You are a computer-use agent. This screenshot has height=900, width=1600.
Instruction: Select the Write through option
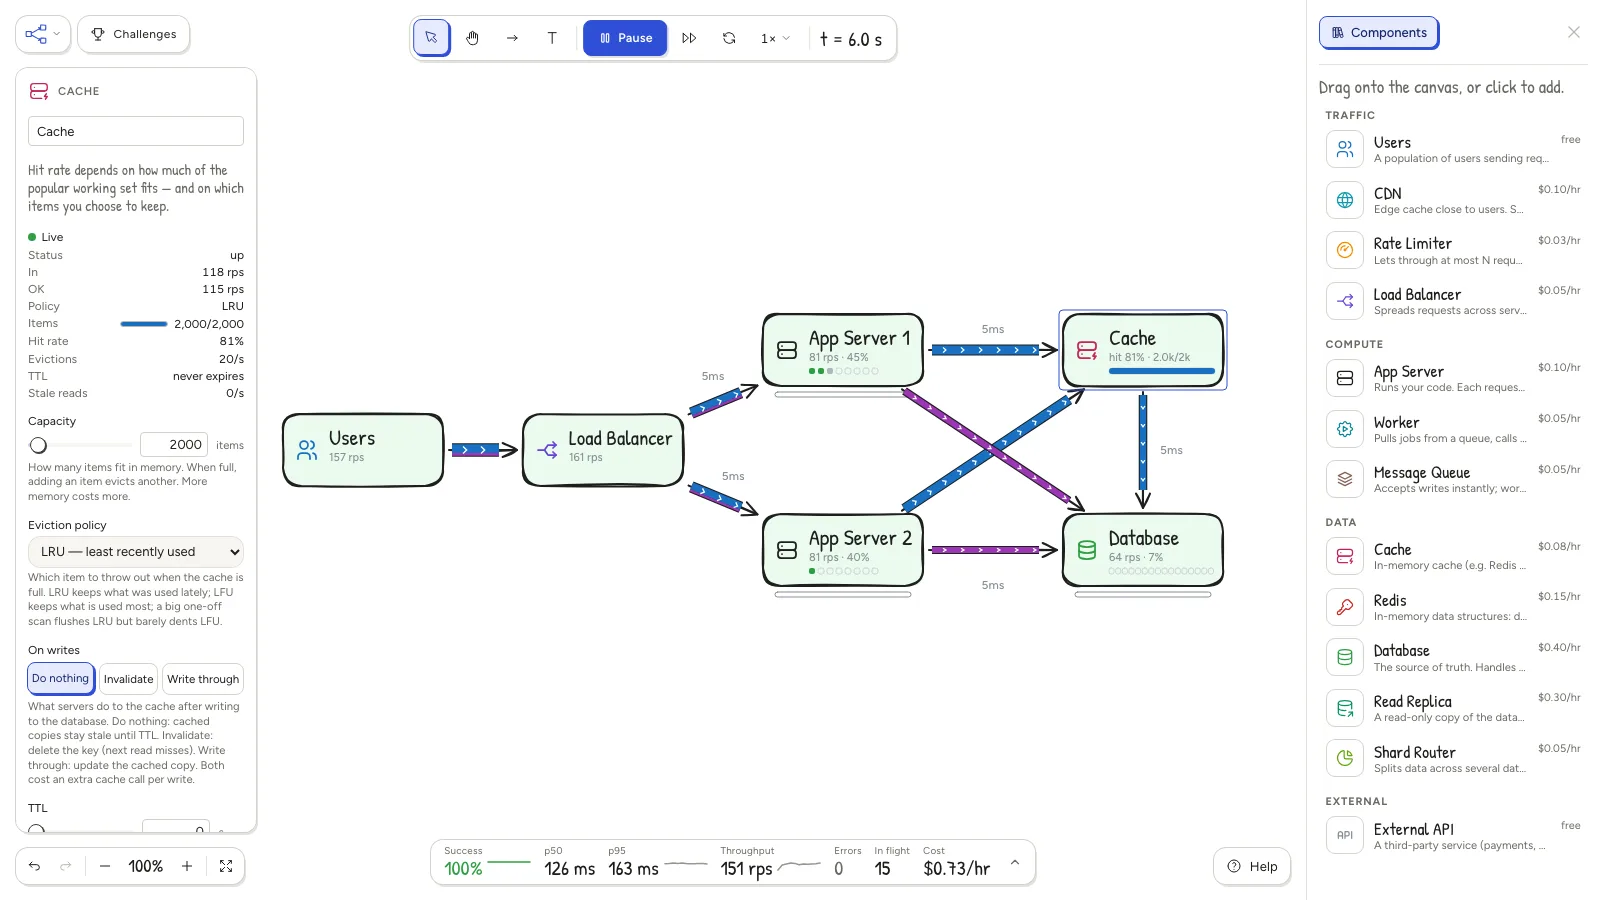tap(203, 679)
